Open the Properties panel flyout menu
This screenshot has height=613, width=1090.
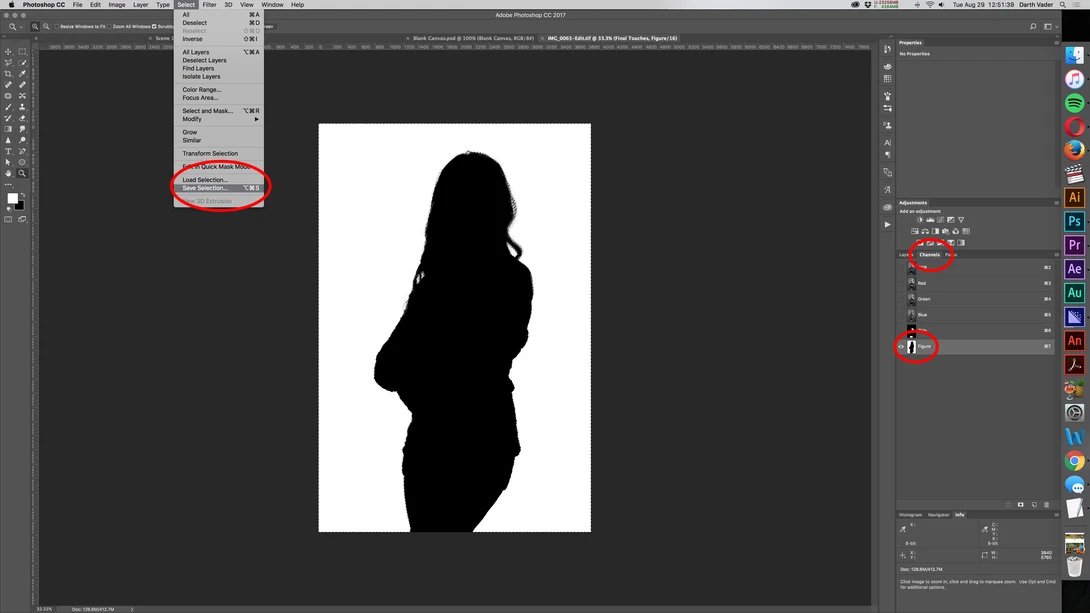pos(1056,42)
